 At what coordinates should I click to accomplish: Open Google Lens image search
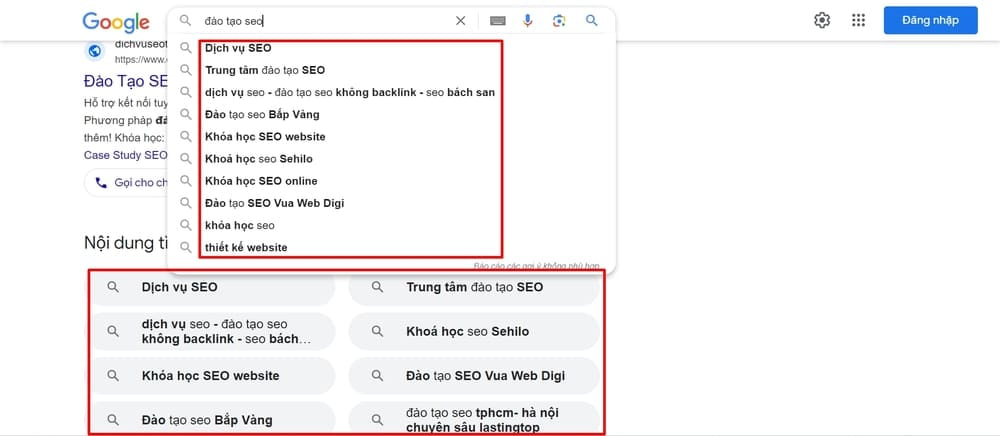(x=559, y=20)
